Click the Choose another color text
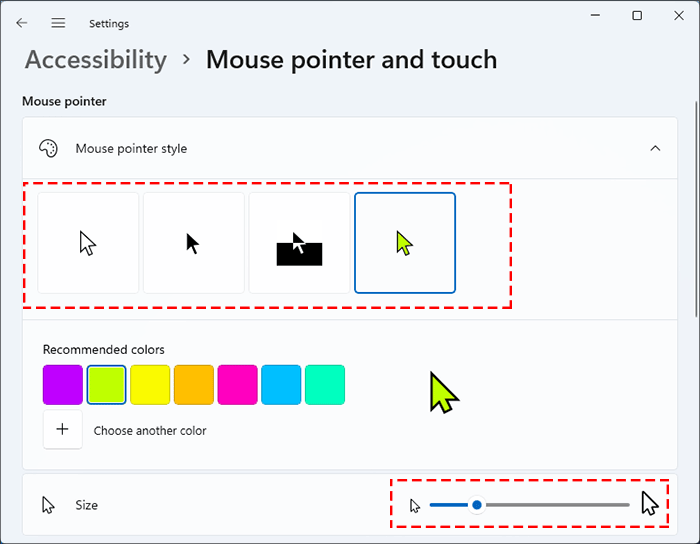 click(x=150, y=431)
